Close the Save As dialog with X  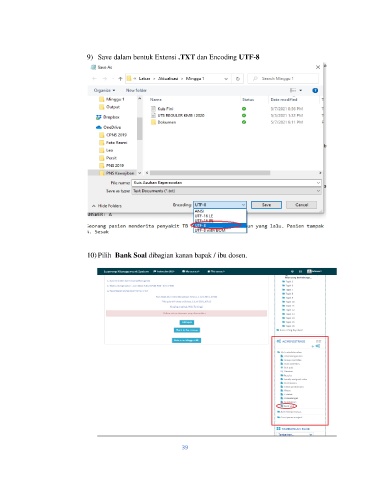tap(318, 67)
